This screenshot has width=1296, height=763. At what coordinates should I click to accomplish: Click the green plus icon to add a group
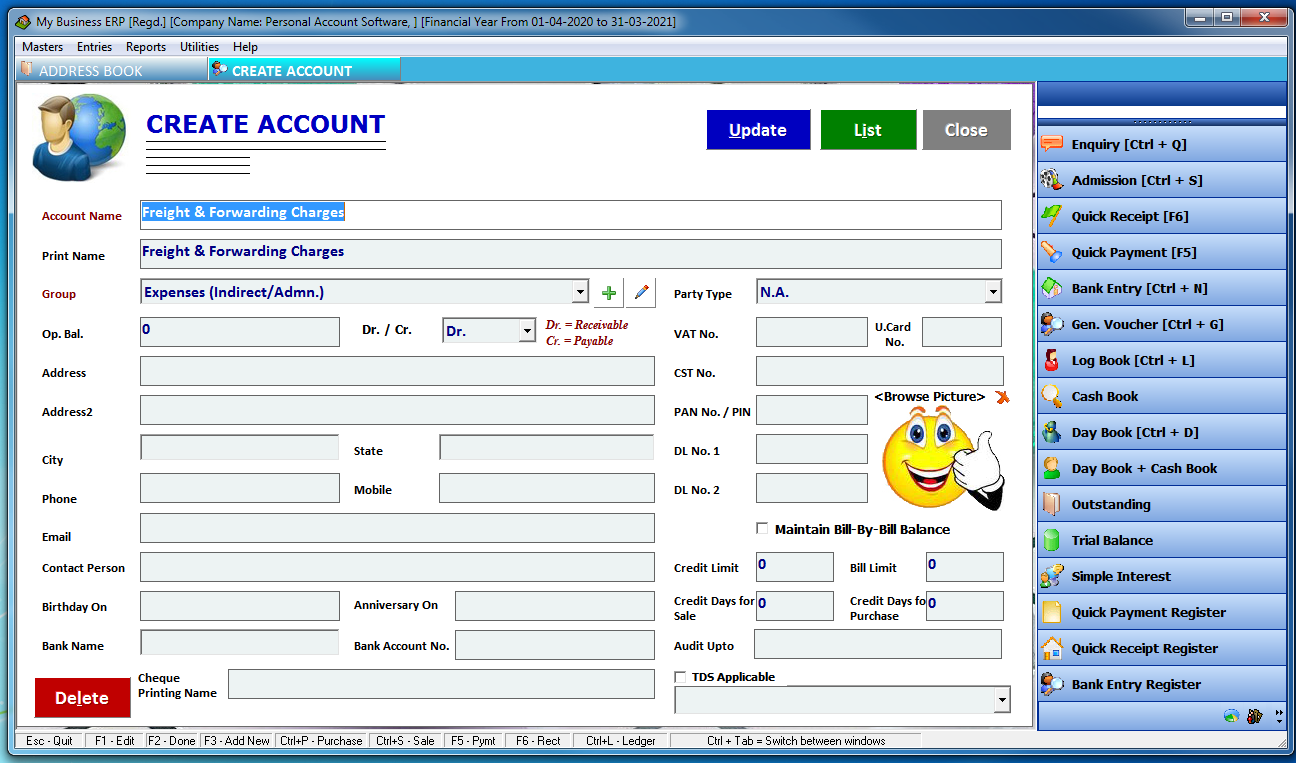pos(608,292)
